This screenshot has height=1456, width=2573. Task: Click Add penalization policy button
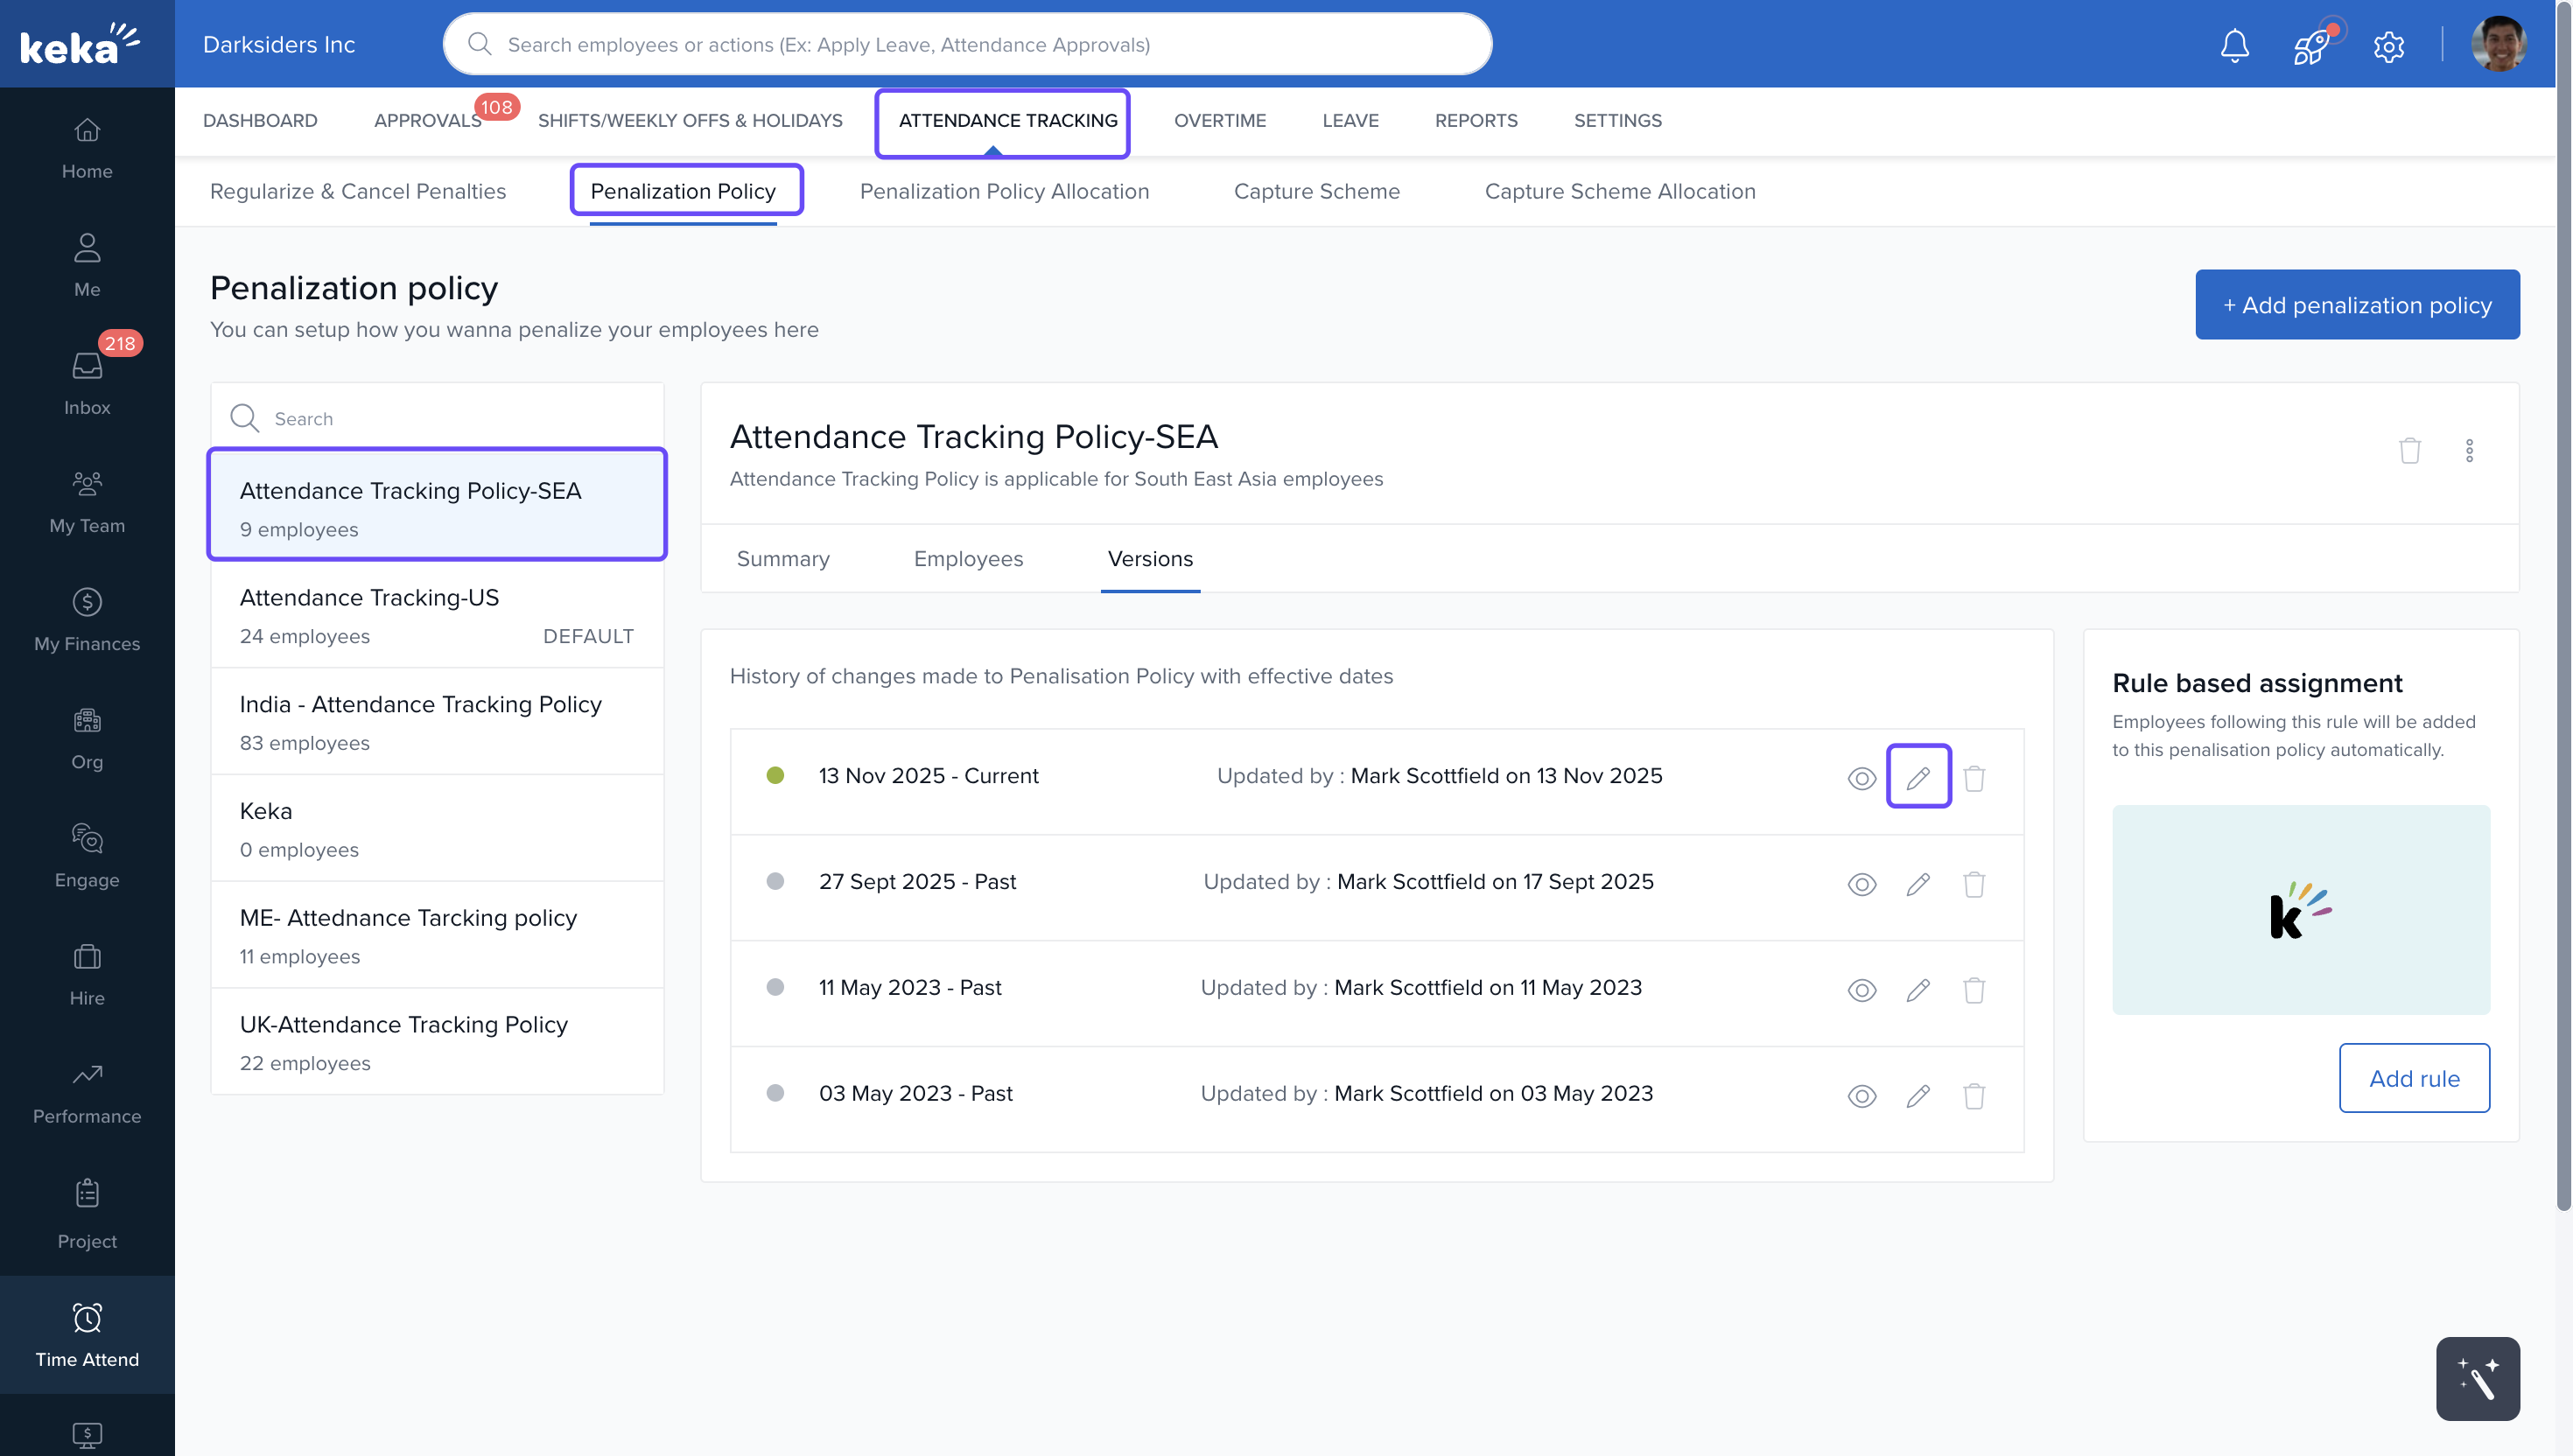click(x=2356, y=305)
